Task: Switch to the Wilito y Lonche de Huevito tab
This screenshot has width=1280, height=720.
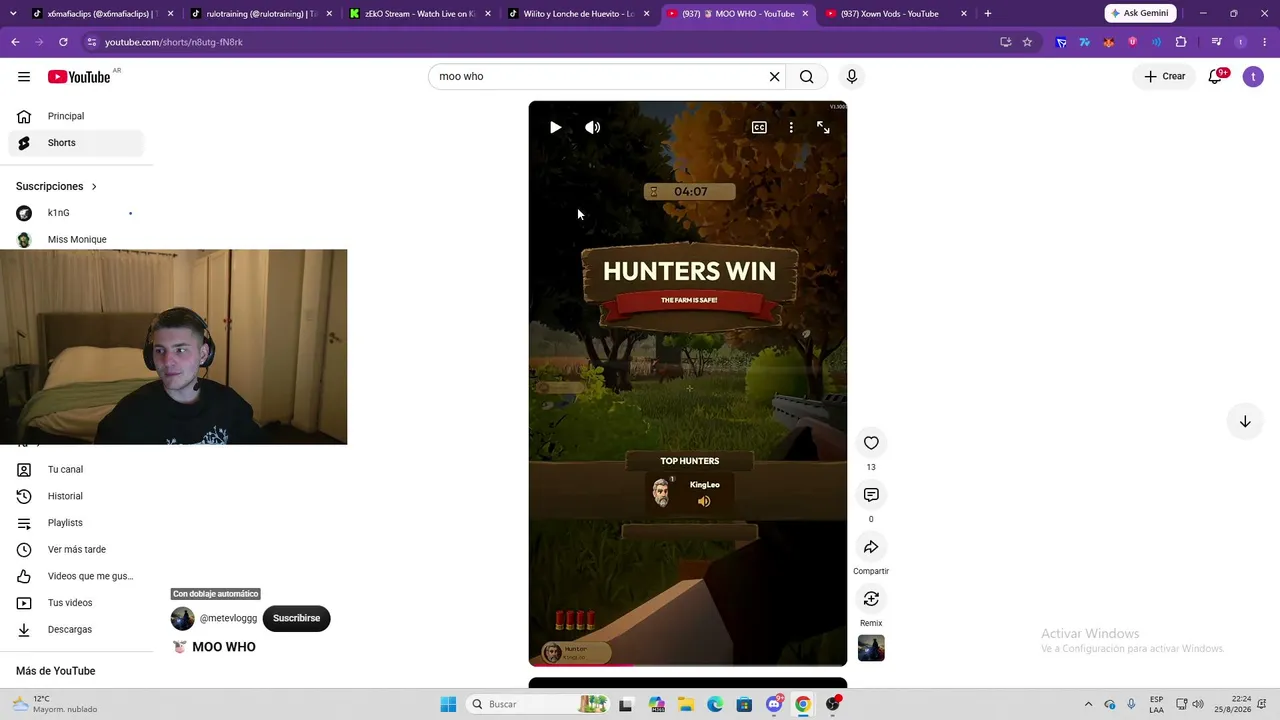Action: pyautogui.click(x=578, y=14)
